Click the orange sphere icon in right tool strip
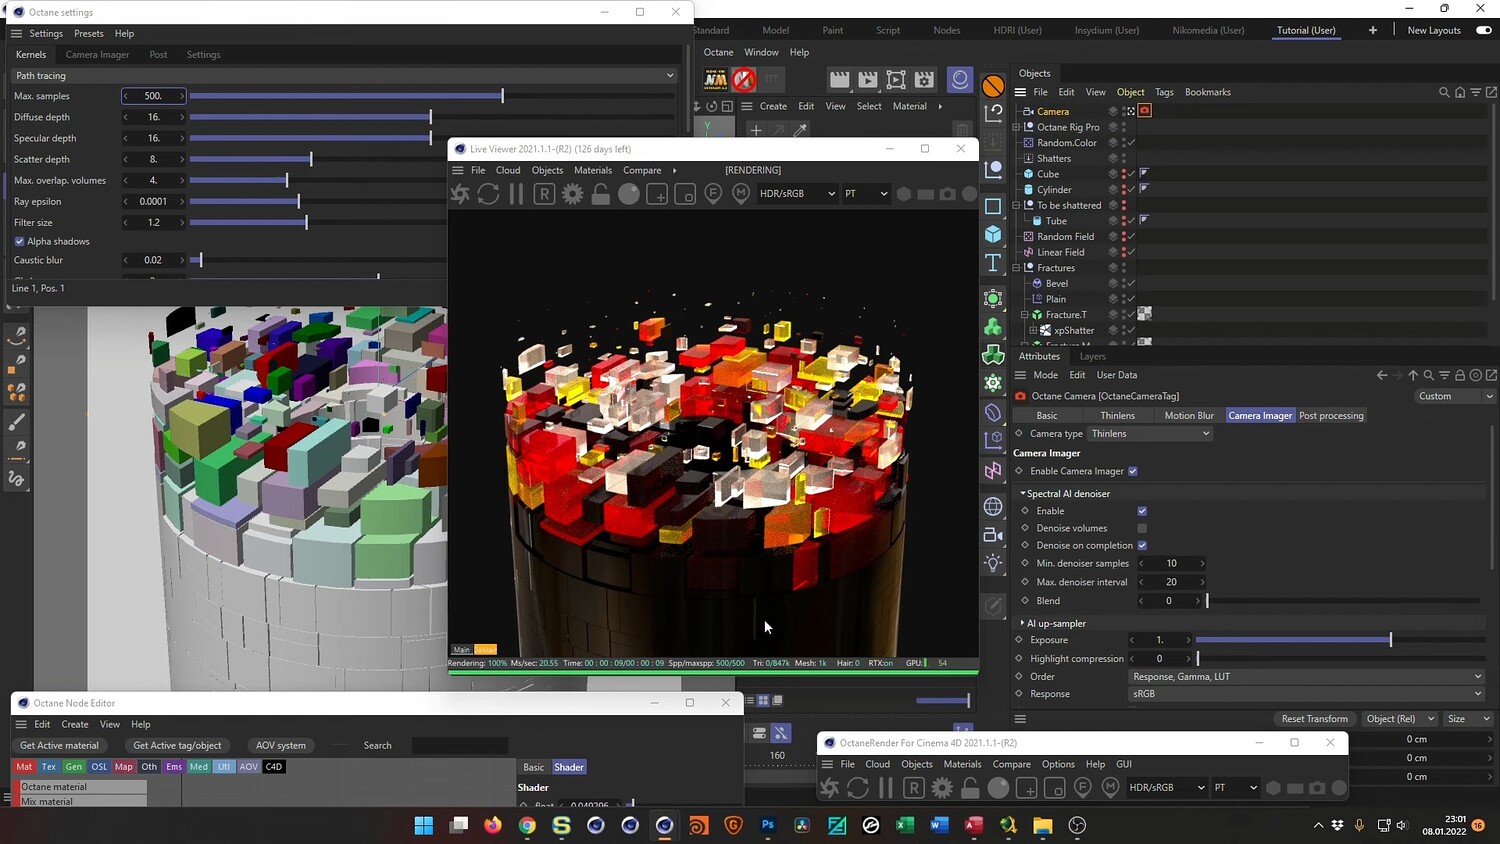 993,86
